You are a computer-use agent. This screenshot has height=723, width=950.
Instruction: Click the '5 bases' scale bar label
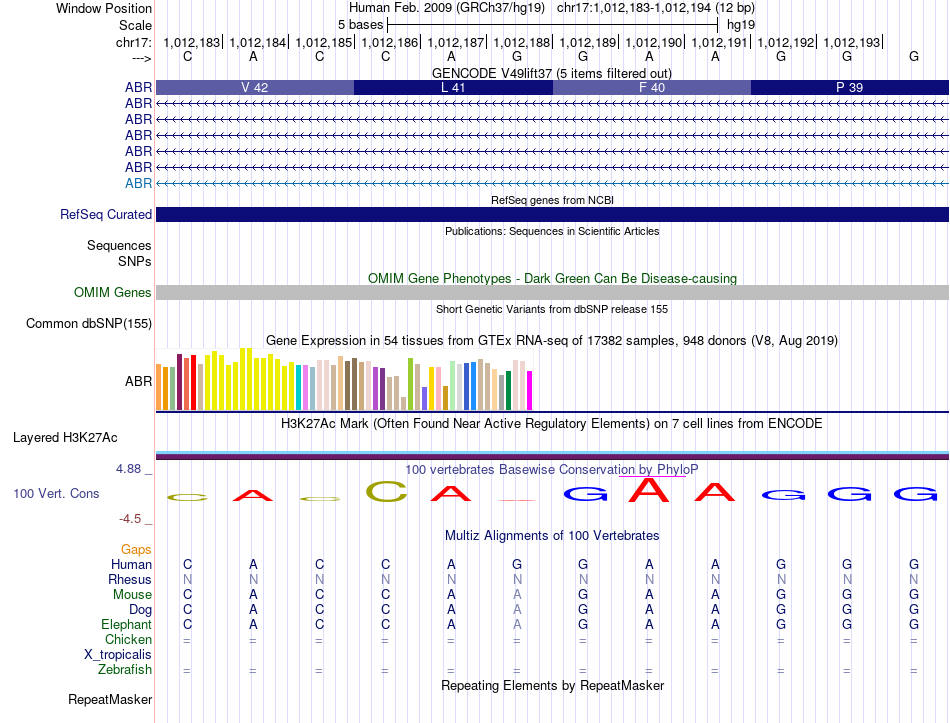coord(360,25)
